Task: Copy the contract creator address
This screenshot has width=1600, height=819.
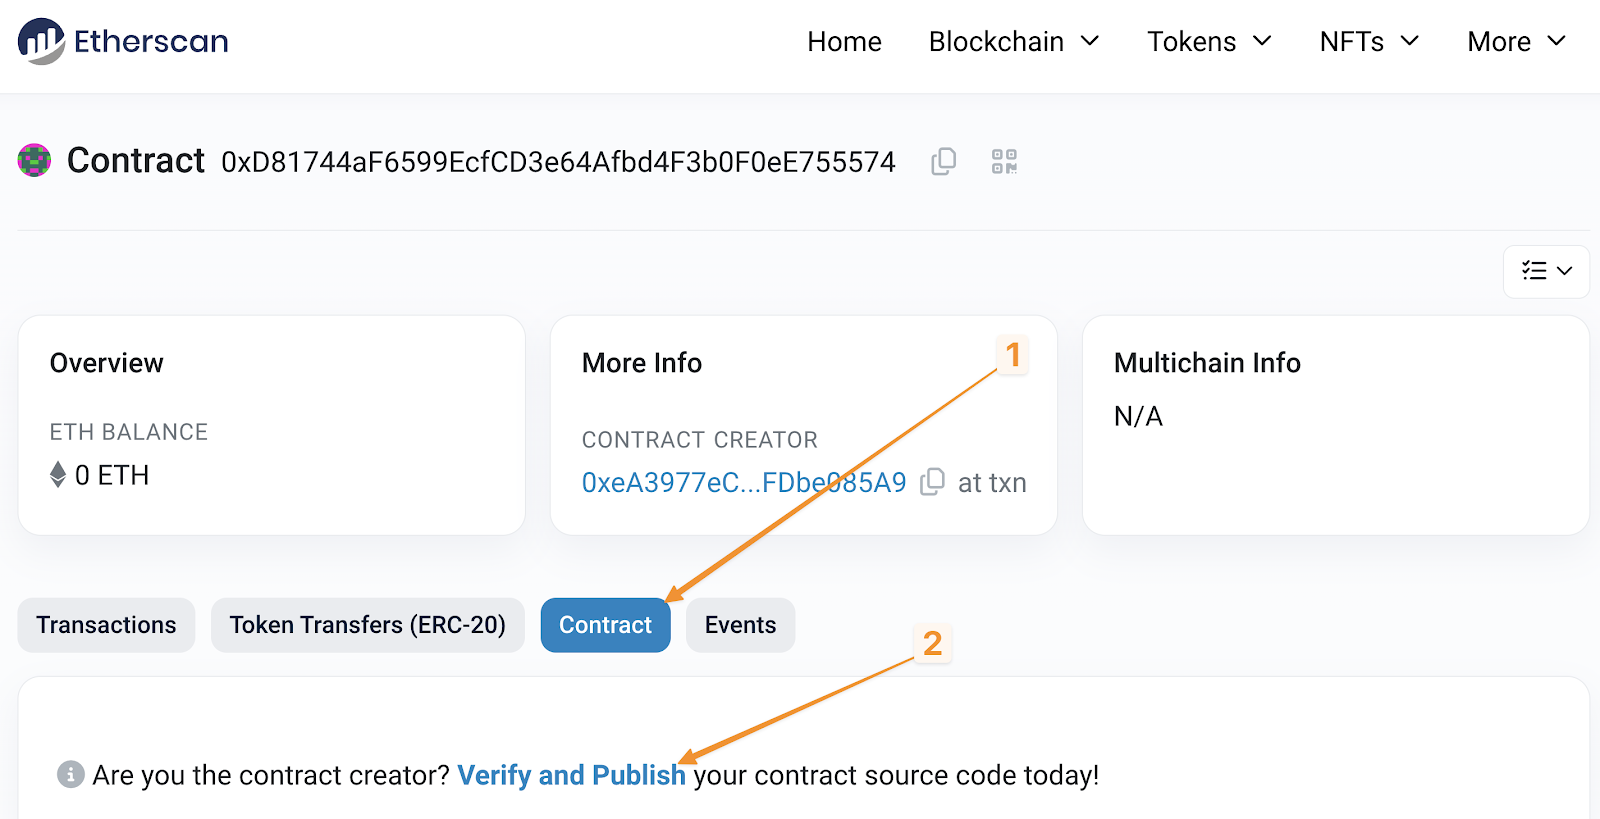Action: (932, 482)
